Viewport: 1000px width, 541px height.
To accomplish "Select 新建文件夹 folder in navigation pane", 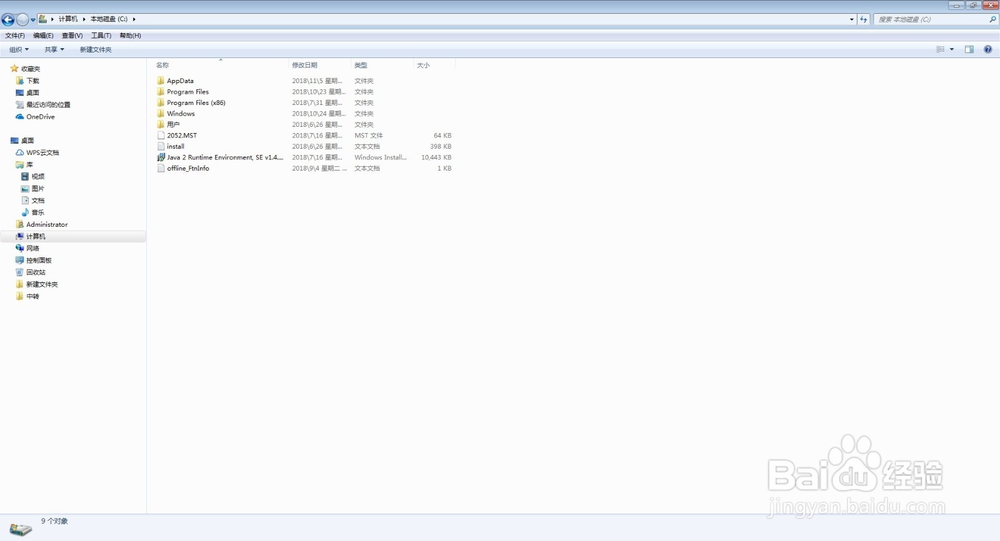I will [37, 284].
